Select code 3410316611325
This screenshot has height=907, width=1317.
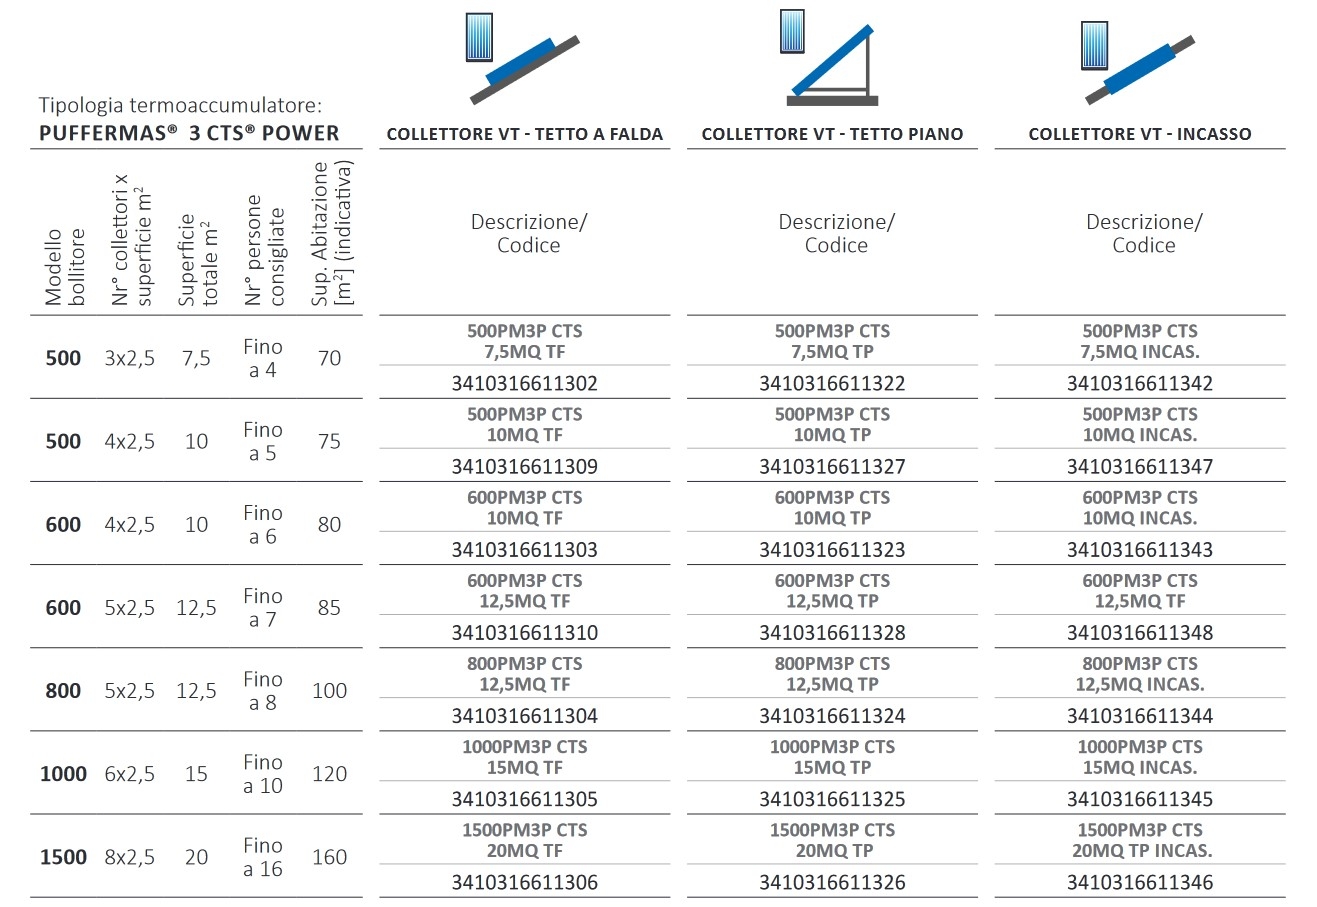coord(833,799)
